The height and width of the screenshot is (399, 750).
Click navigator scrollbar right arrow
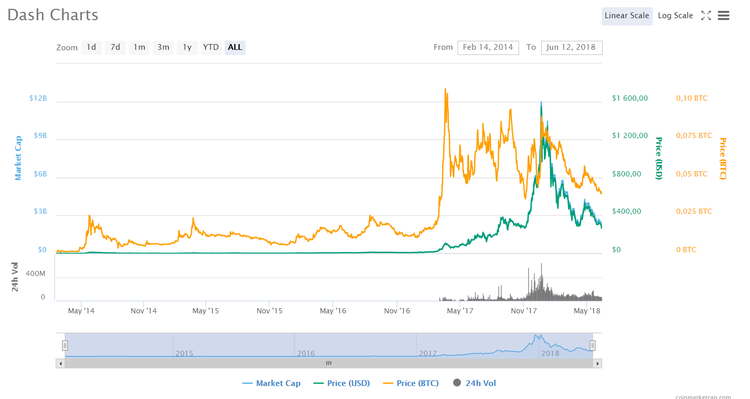[x=597, y=364]
